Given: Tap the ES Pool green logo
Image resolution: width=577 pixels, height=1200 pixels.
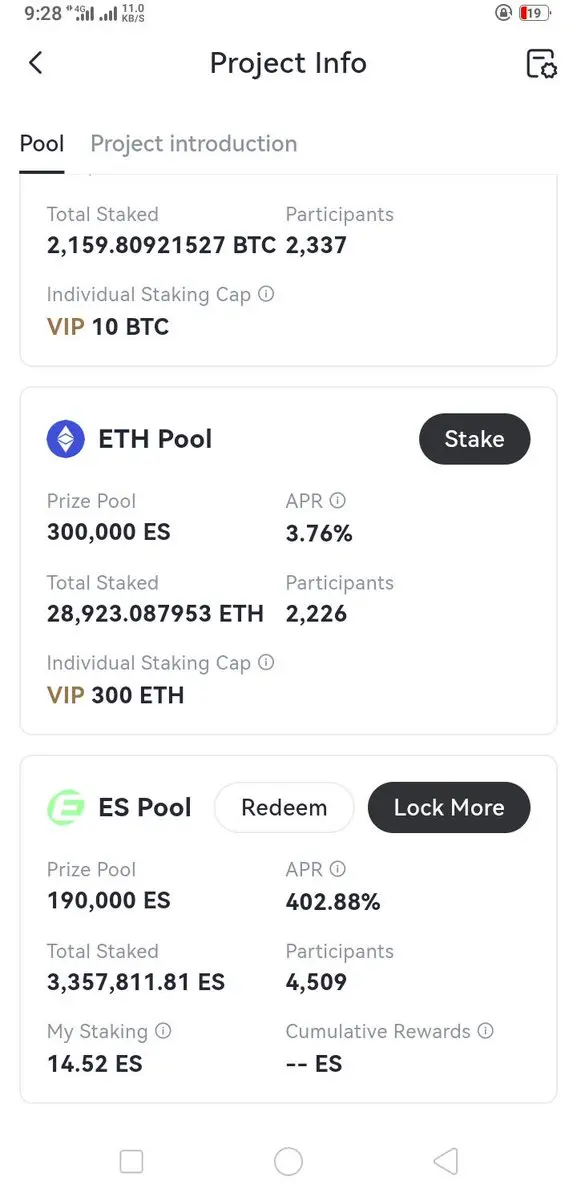Looking at the screenshot, I should 66,808.
